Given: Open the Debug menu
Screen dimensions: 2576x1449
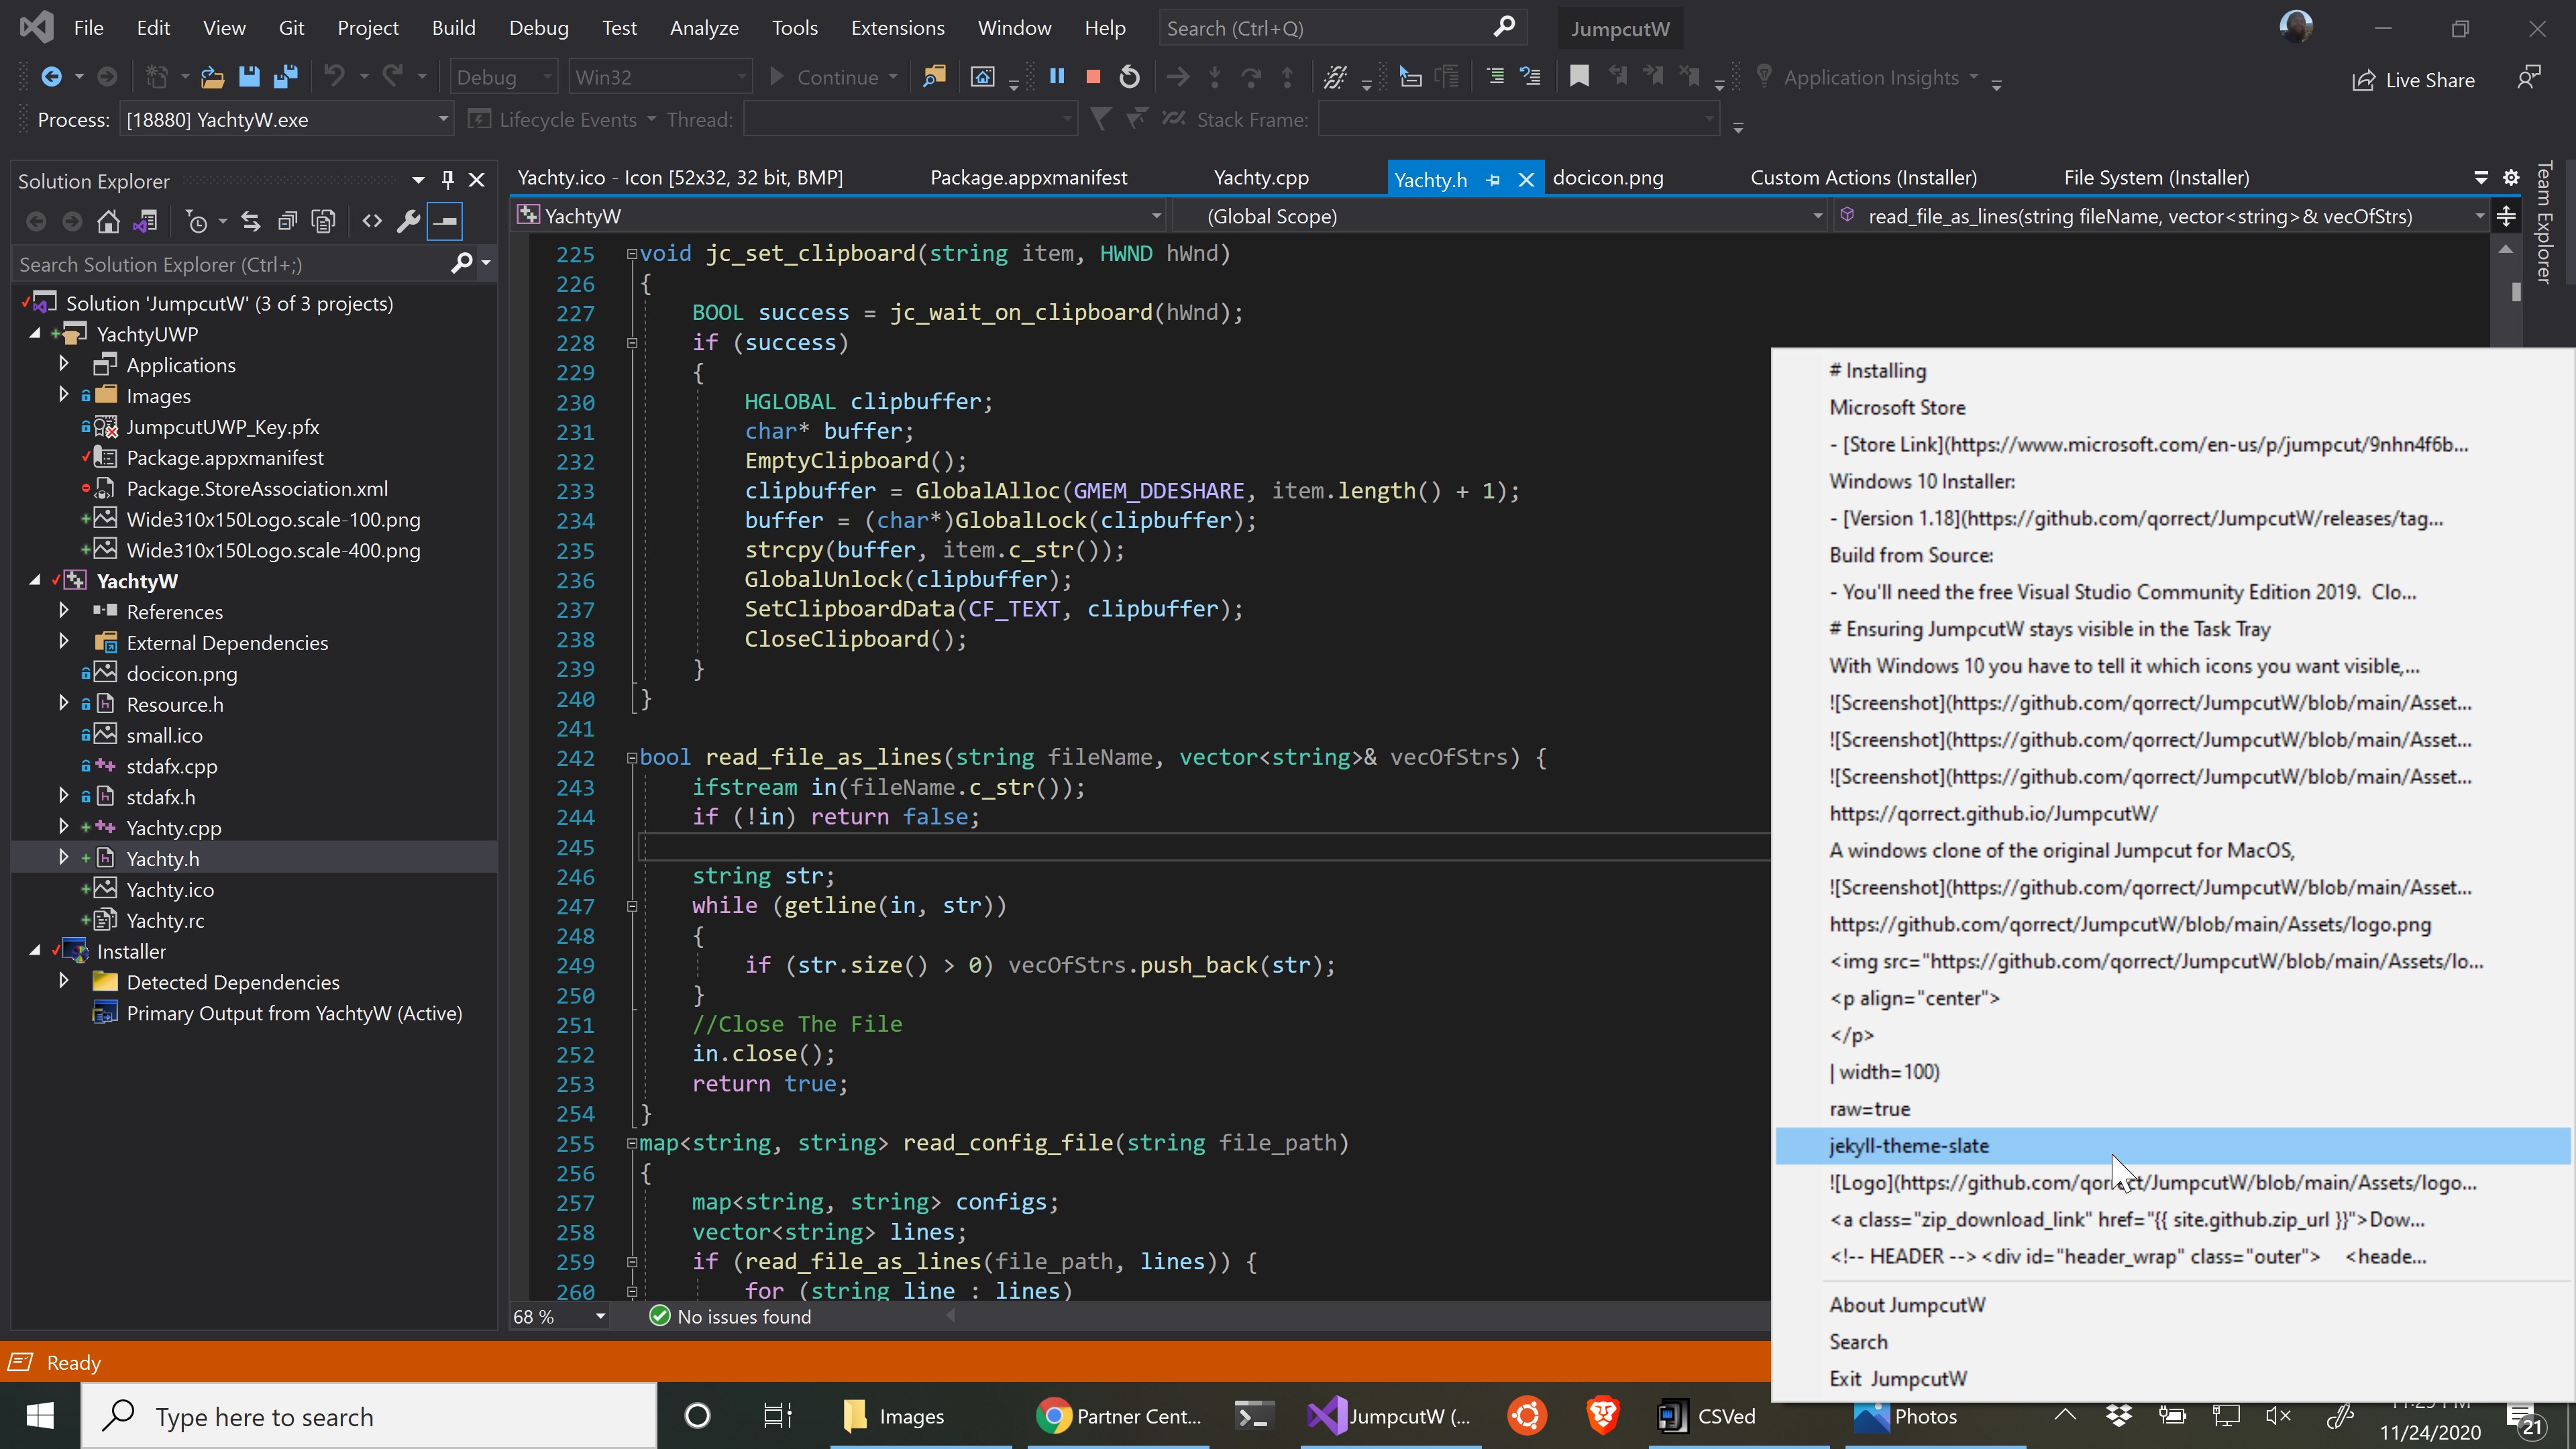Looking at the screenshot, I should click(538, 28).
